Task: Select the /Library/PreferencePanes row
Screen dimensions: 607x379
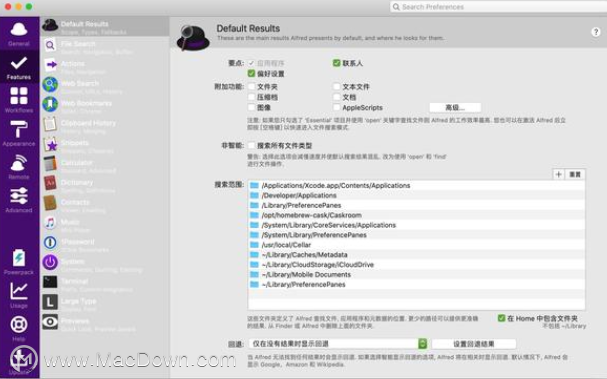Action: (x=417, y=205)
